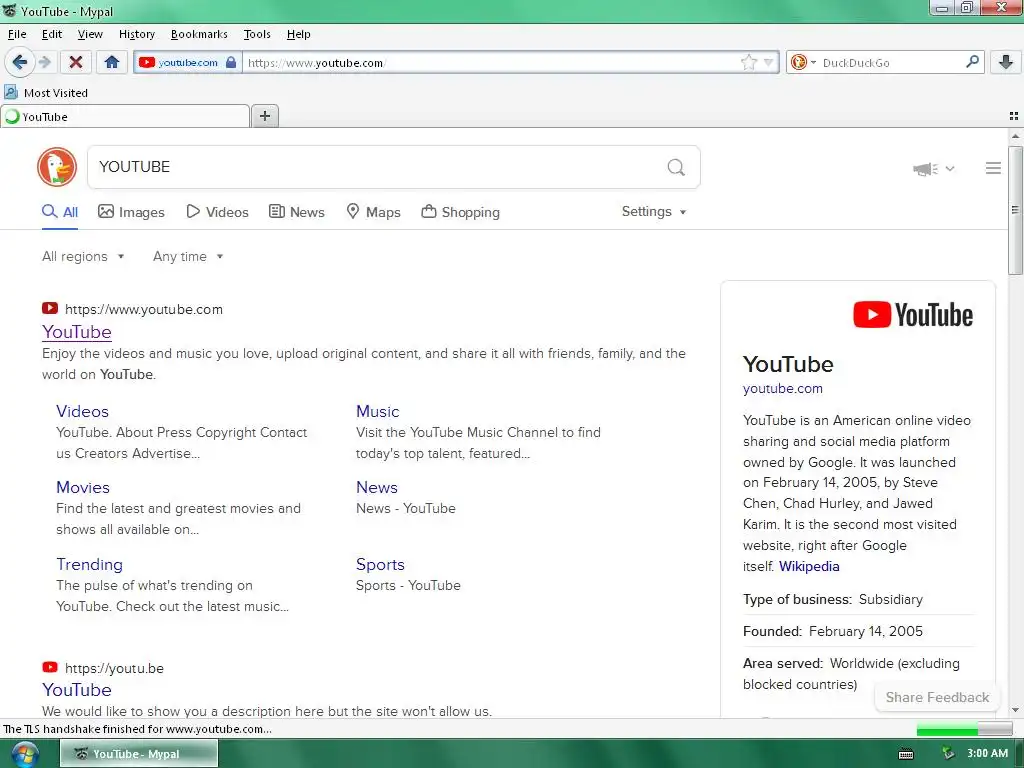
Task: Bookmark this page with the star
Action: click(x=748, y=63)
